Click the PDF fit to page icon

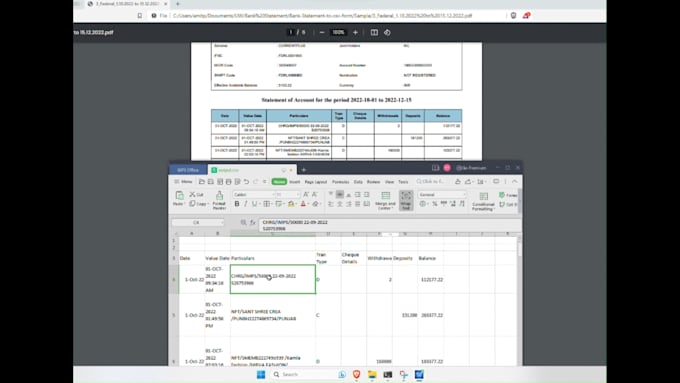tap(374, 33)
